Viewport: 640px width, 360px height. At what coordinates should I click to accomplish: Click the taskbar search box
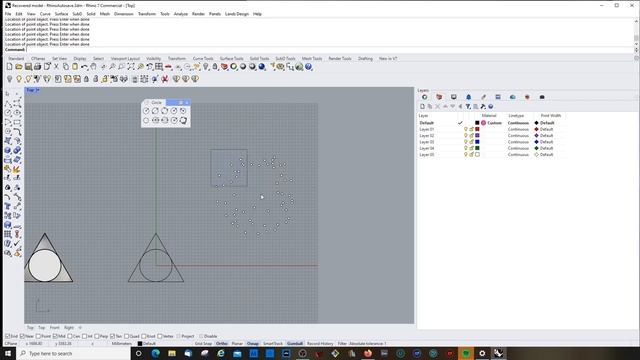(73, 353)
